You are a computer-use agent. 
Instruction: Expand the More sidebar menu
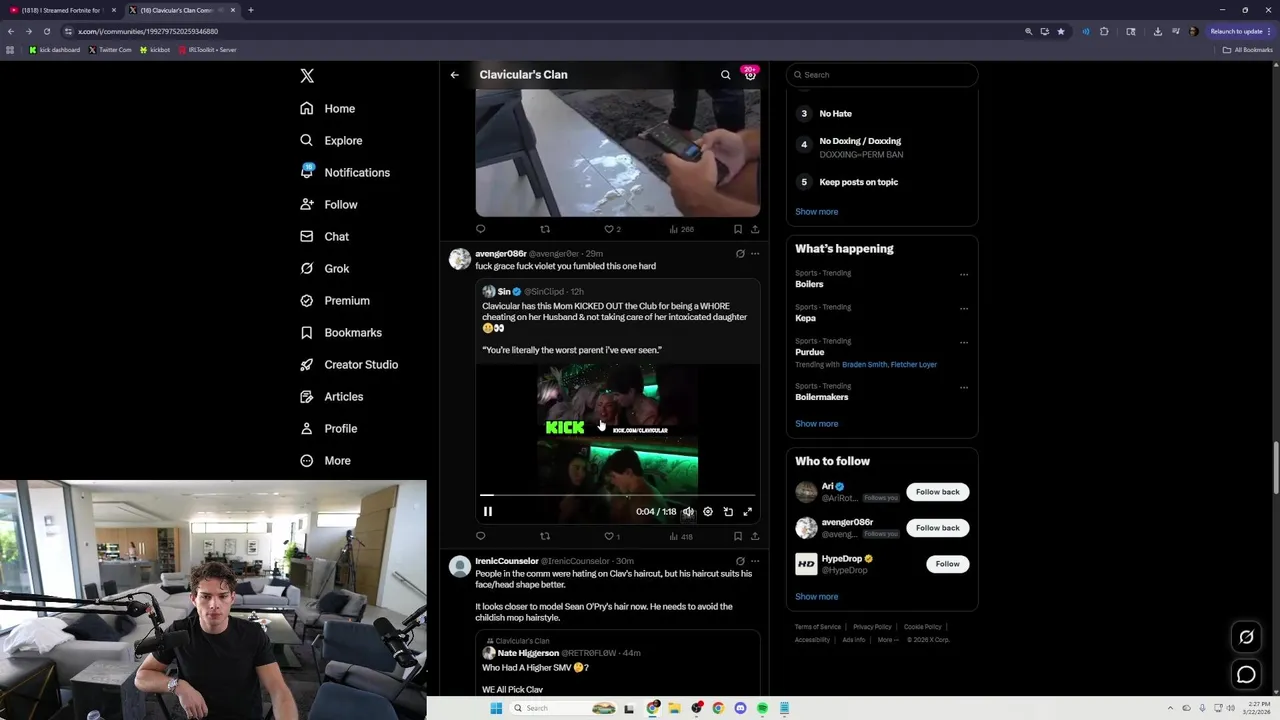click(x=325, y=461)
